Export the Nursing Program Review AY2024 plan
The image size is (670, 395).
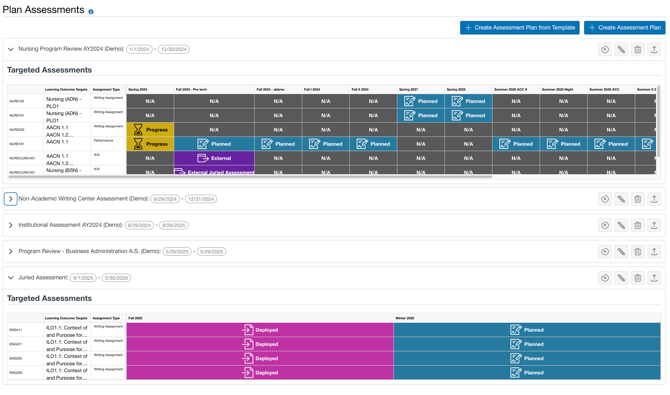[x=654, y=50]
